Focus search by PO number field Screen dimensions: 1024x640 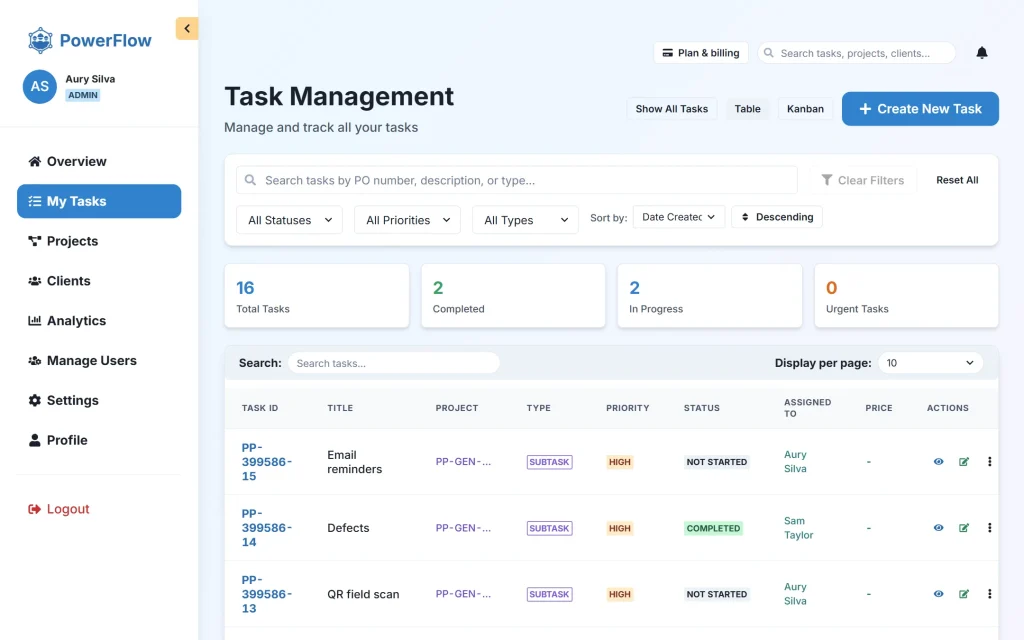(517, 180)
